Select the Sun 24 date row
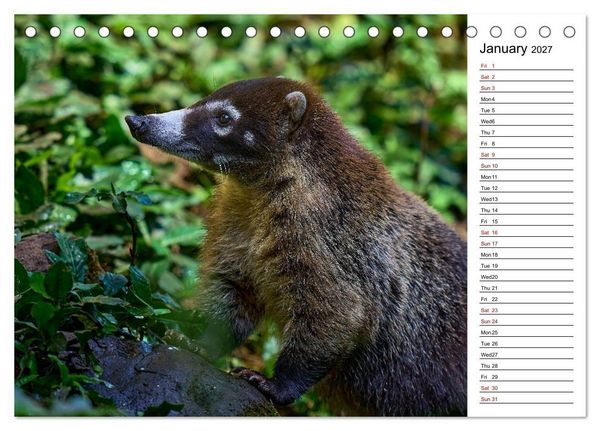Image resolution: width=600 pixels, height=431 pixels. pyautogui.click(x=527, y=321)
